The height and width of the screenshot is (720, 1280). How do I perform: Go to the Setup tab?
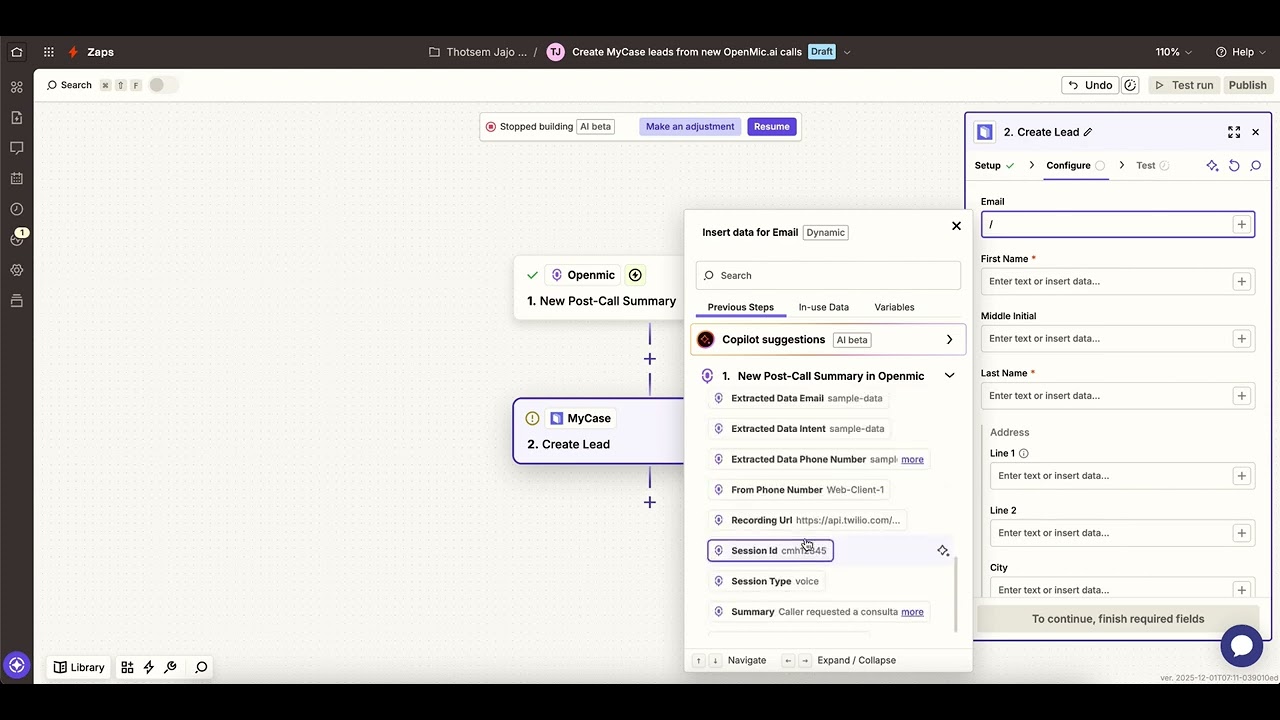tap(994, 166)
